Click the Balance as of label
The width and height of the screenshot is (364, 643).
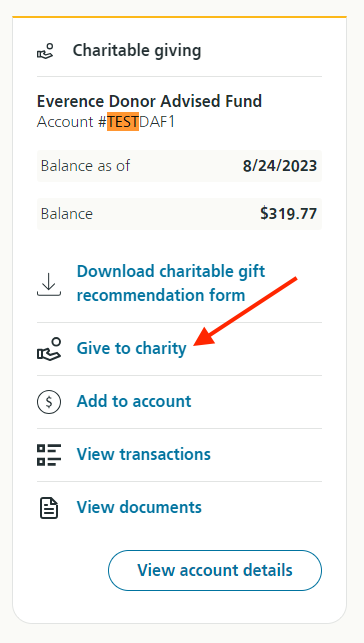[85, 166]
